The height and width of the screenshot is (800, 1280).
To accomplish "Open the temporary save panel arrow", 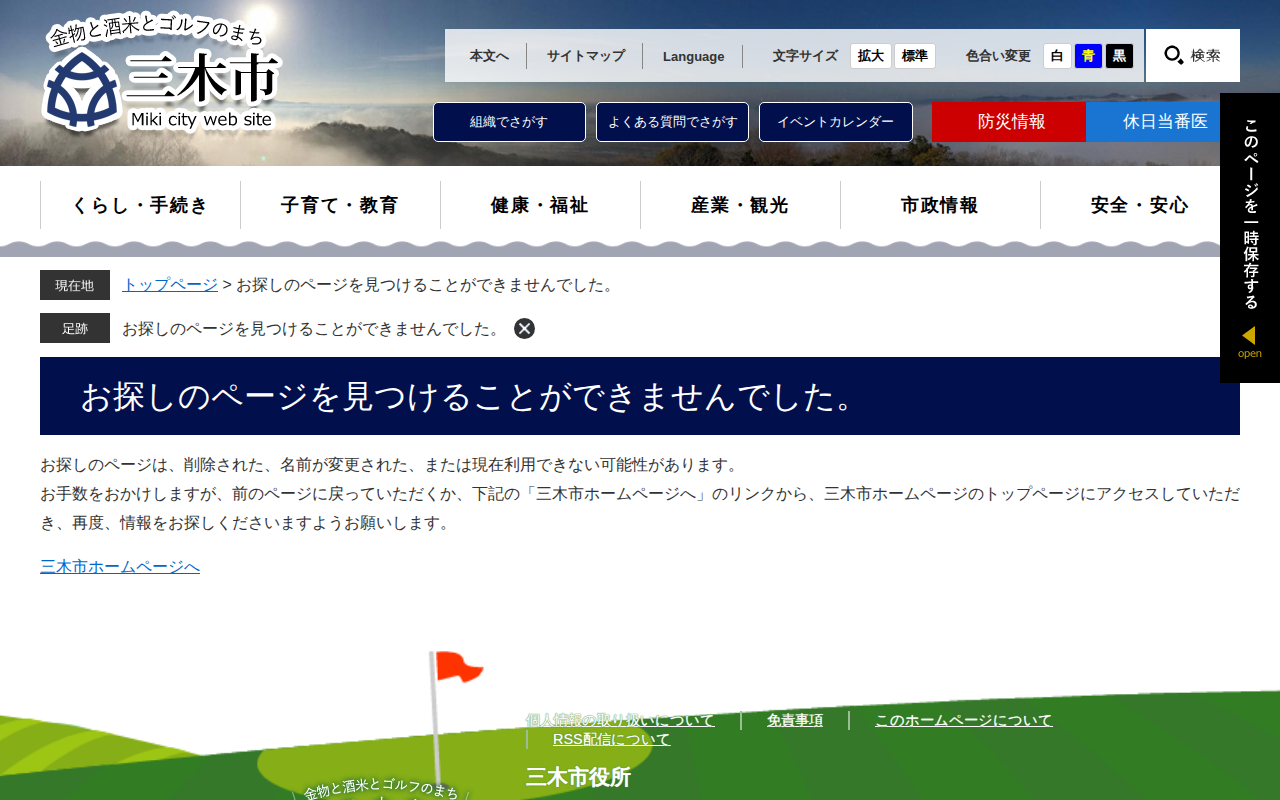I will click(x=1249, y=336).
